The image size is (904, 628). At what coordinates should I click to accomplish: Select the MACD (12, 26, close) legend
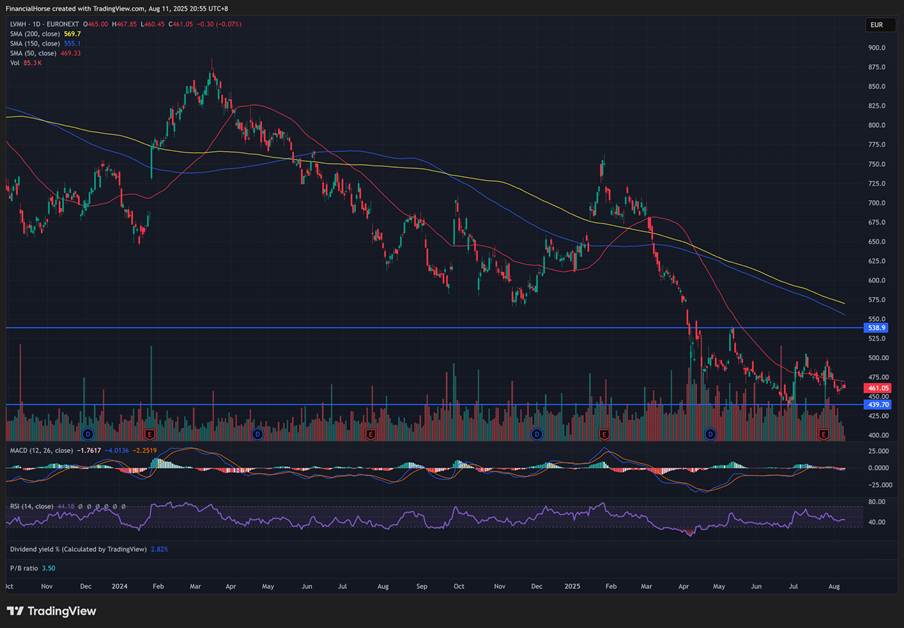tap(42, 450)
